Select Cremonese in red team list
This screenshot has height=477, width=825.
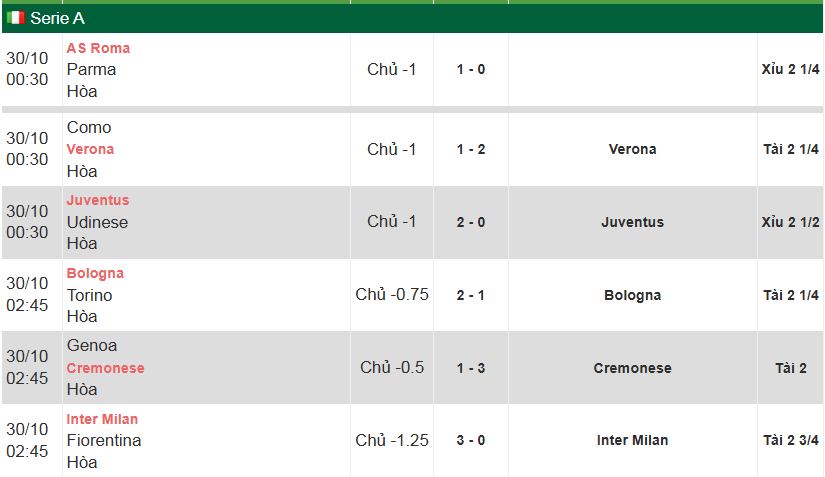point(105,368)
